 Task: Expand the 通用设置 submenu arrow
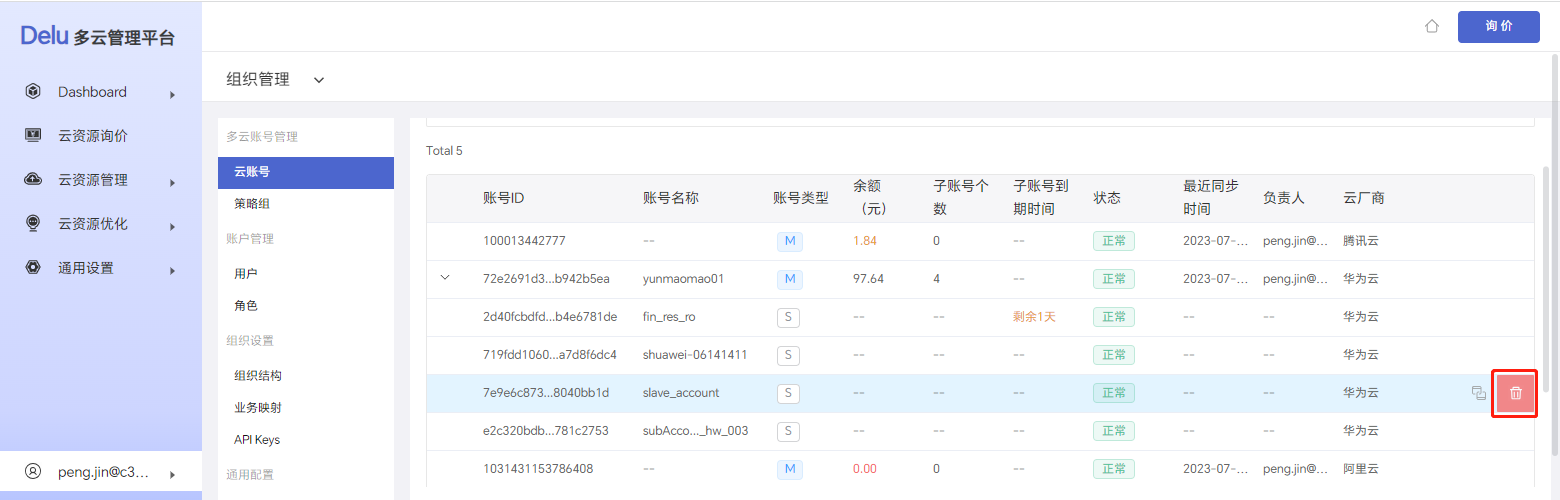172,270
